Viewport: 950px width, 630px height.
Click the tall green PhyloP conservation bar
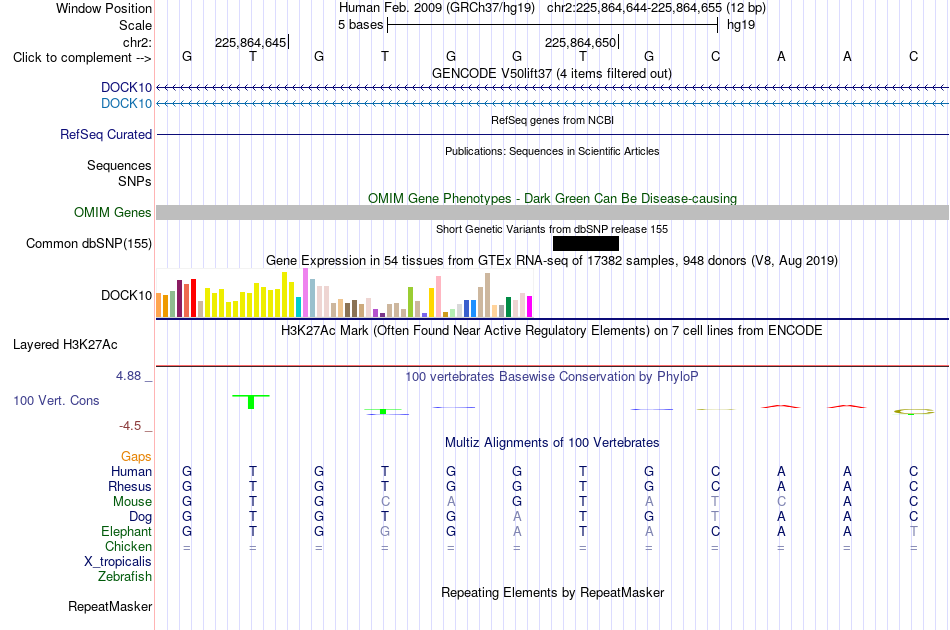(251, 402)
